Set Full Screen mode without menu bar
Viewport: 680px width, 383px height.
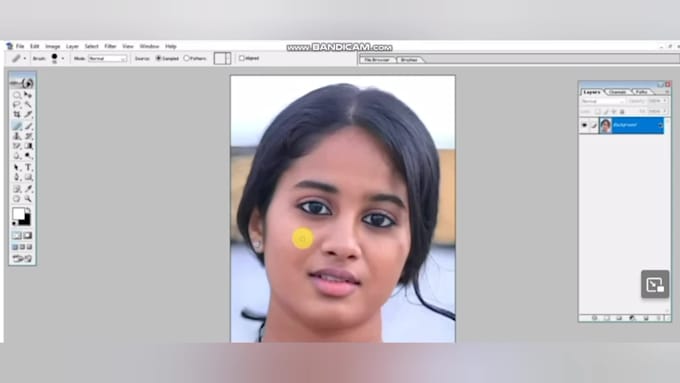pos(29,246)
